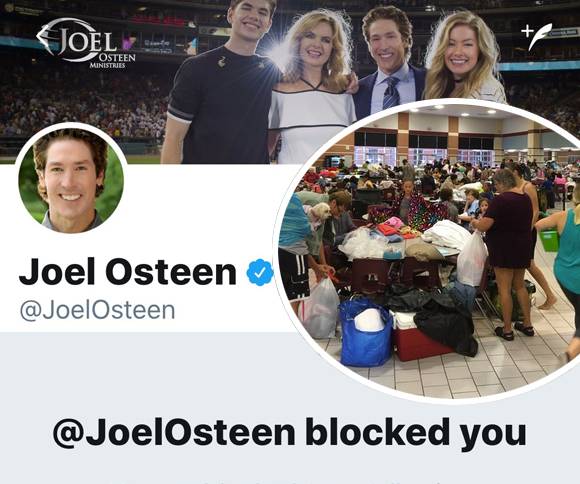Click the blue verified checkmark badge
This screenshot has height=484, width=580.
pyautogui.click(x=260, y=272)
